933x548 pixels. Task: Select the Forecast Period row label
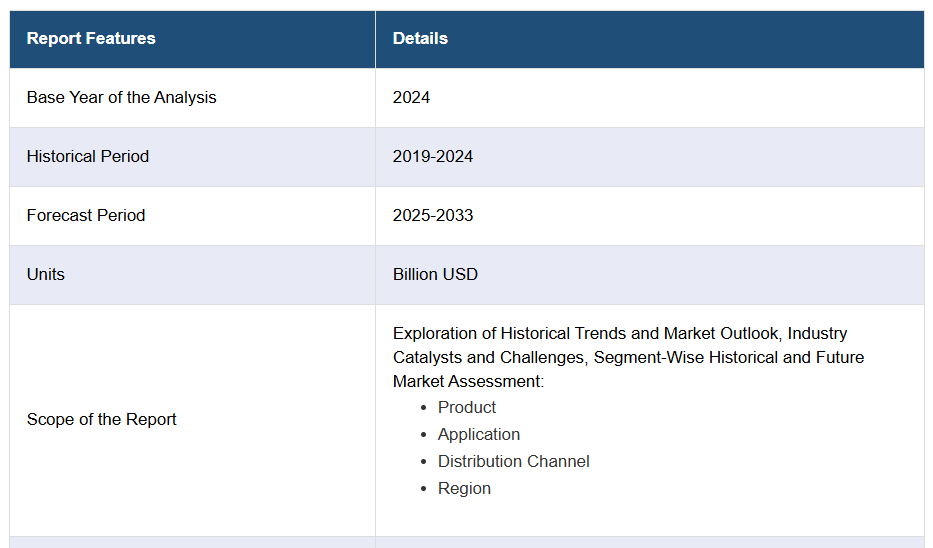[x=86, y=216]
